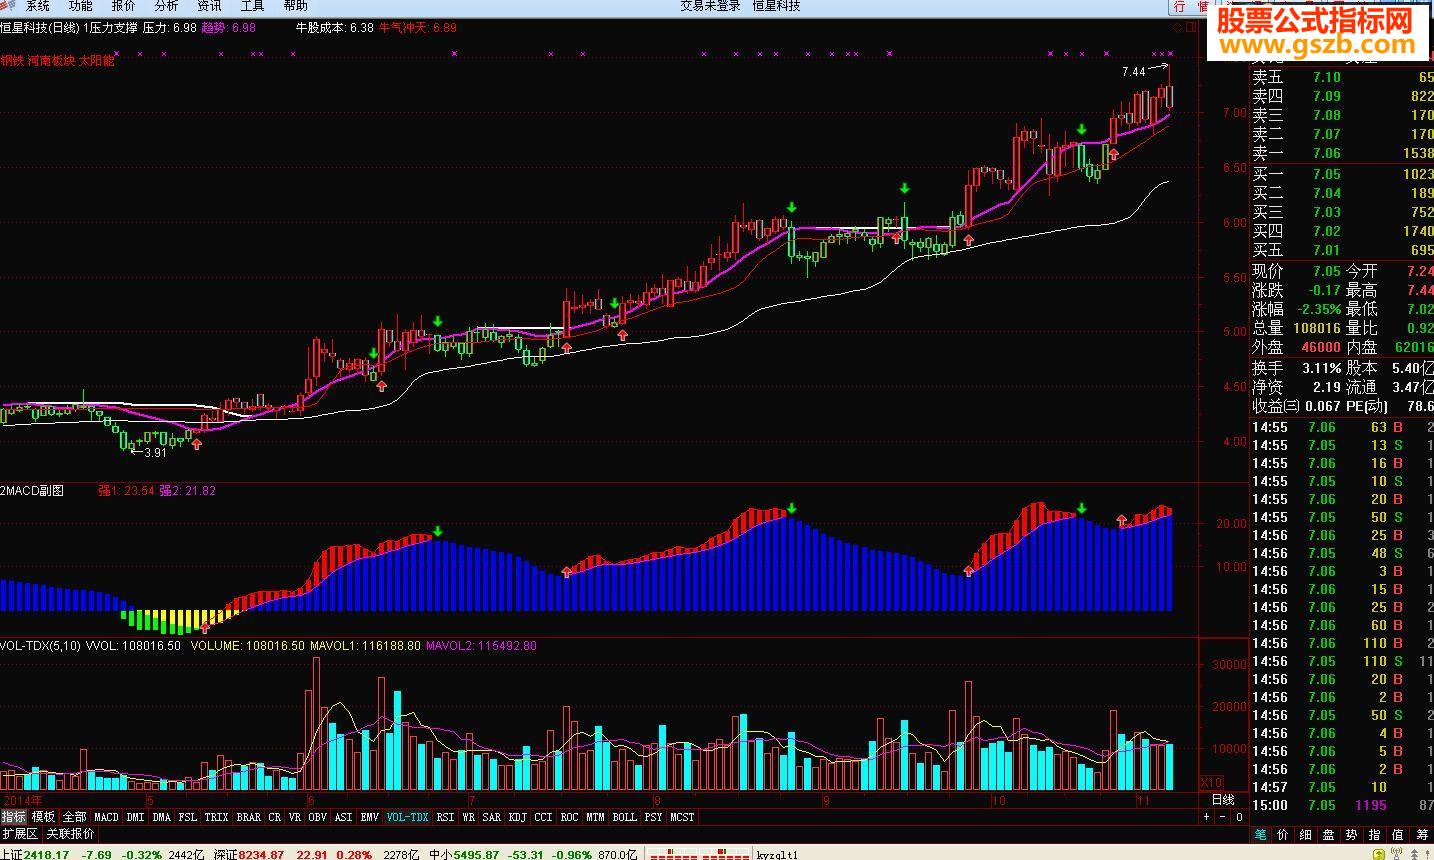Select the WR indicator tab
Viewport: 1434px width, 860px height.
coord(468,817)
